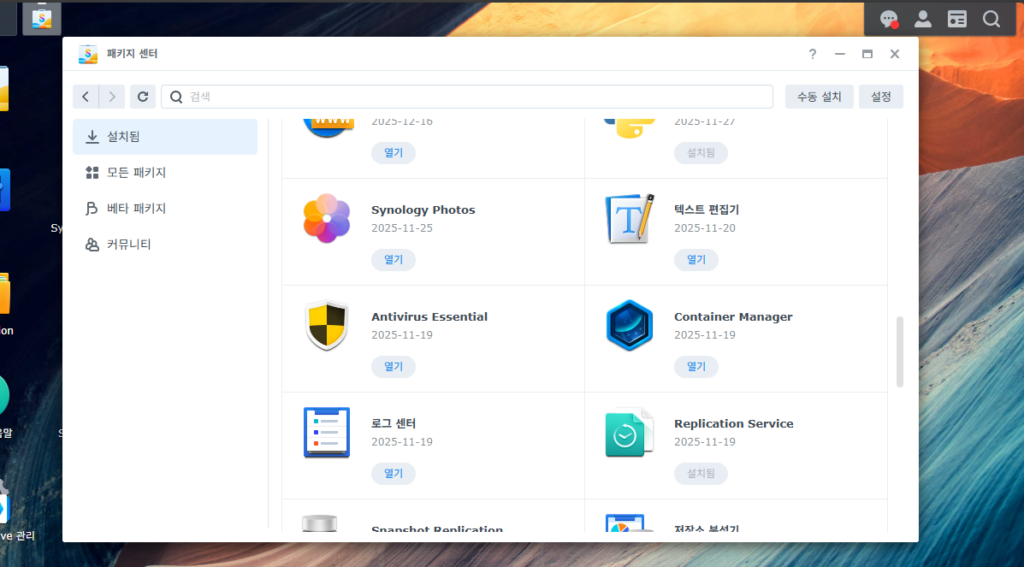
Task: Open the desktop search magnifier icon
Action: (x=991, y=19)
